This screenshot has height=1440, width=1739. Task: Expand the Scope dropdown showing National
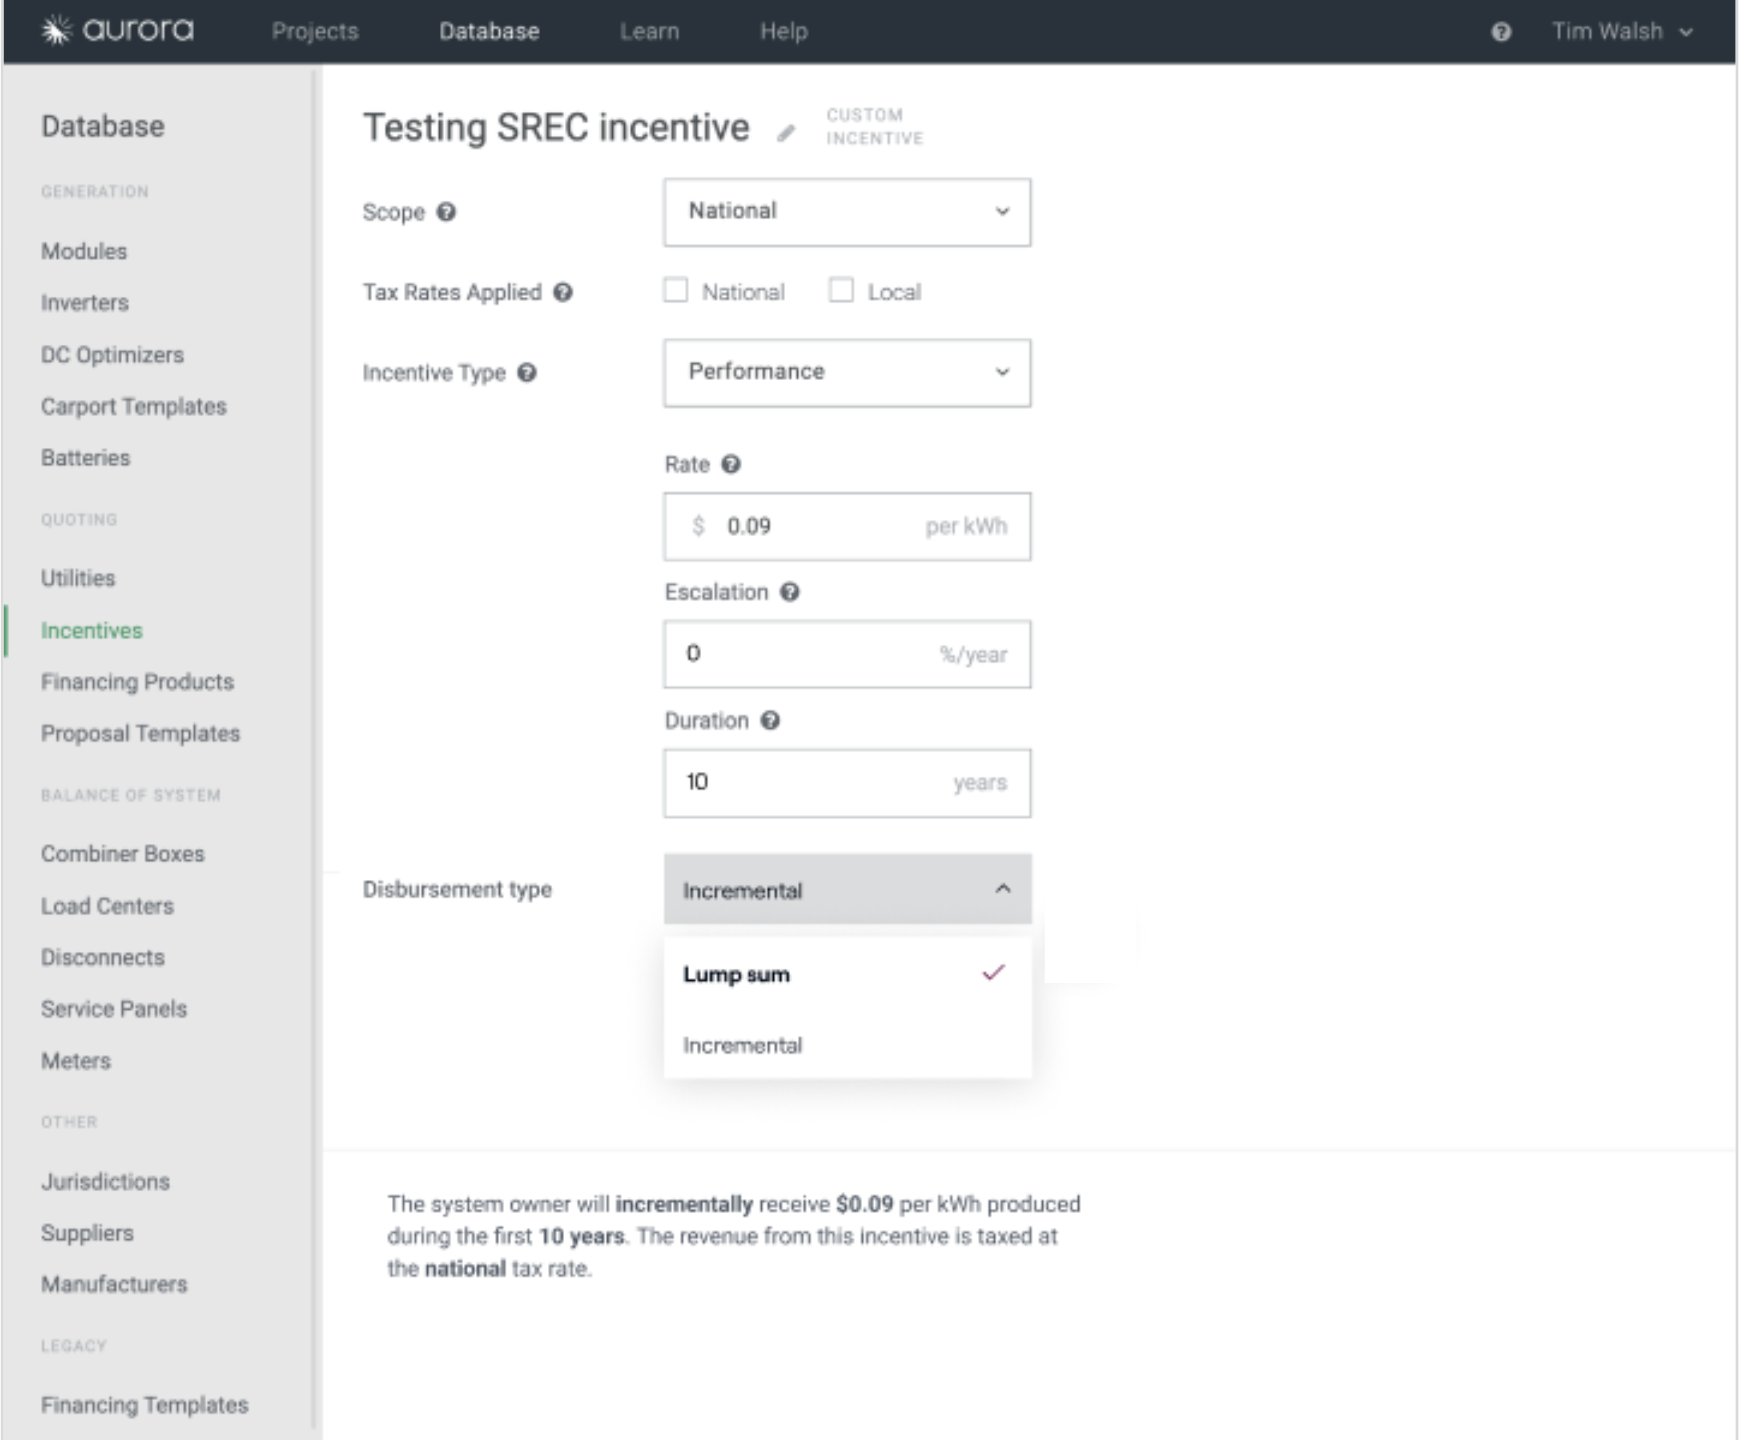846,212
